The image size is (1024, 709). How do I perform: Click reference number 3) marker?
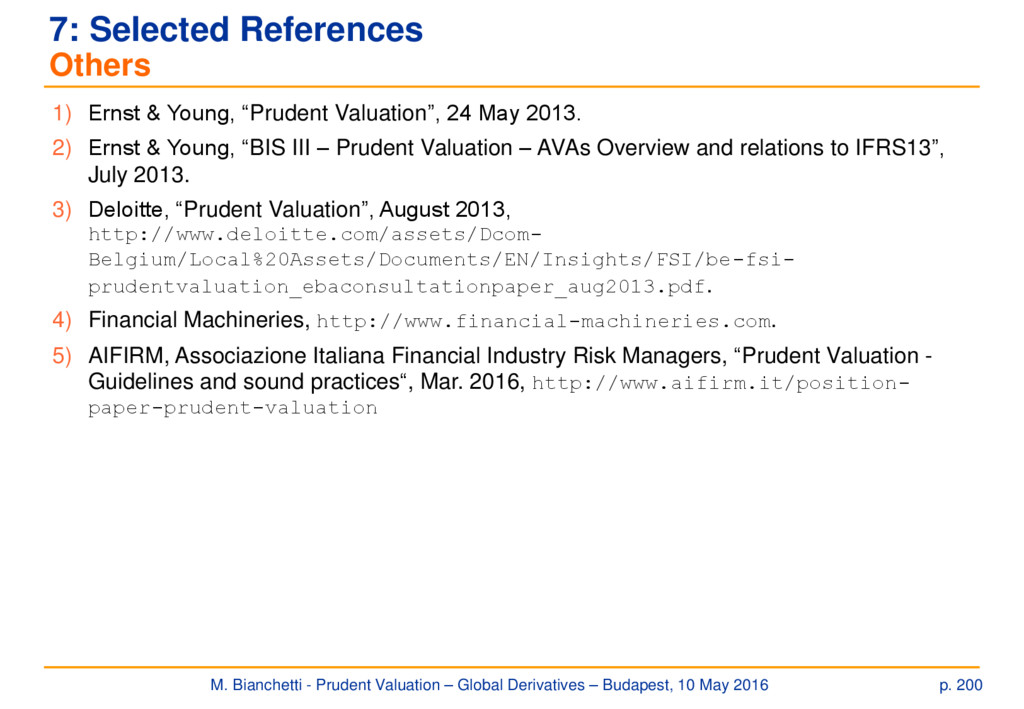[62, 210]
